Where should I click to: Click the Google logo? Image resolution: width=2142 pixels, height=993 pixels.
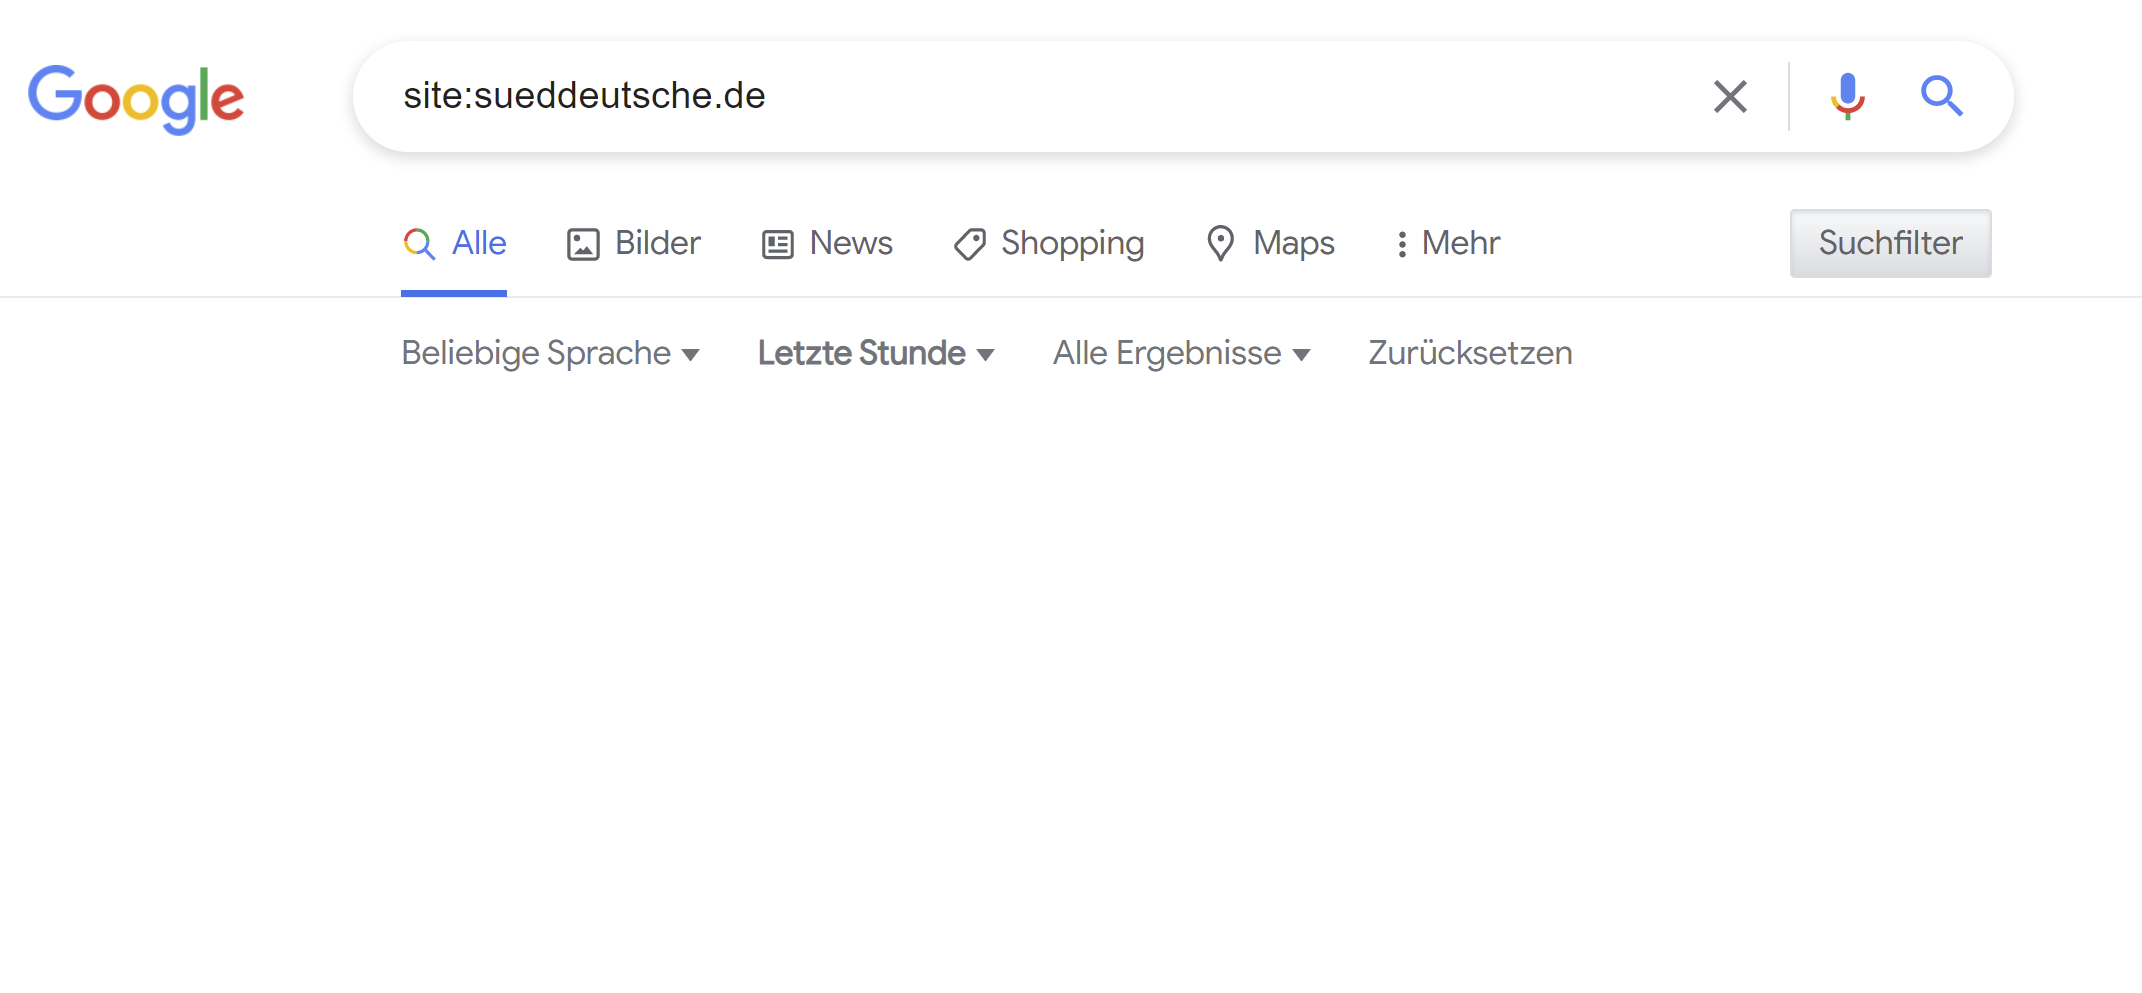pyautogui.click(x=136, y=97)
